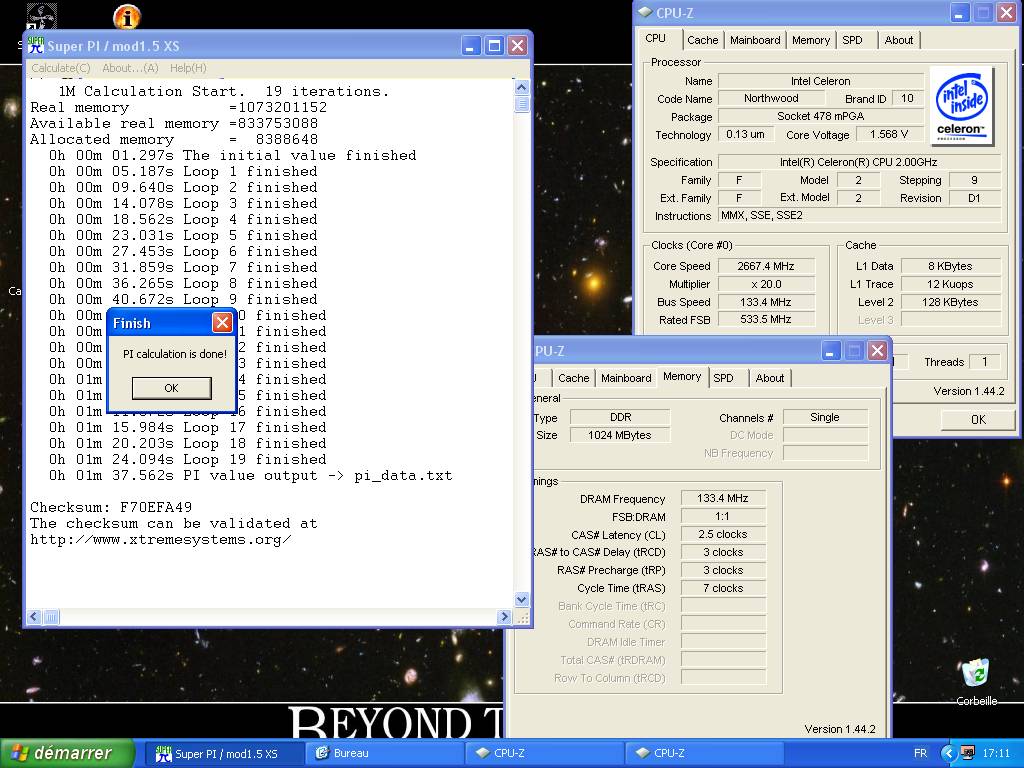Minimize the lower CPU-Z window

(x=830, y=351)
